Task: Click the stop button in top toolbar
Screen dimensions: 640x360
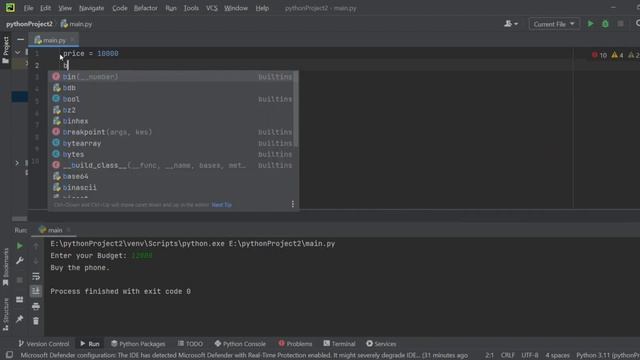Action: (x=620, y=24)
